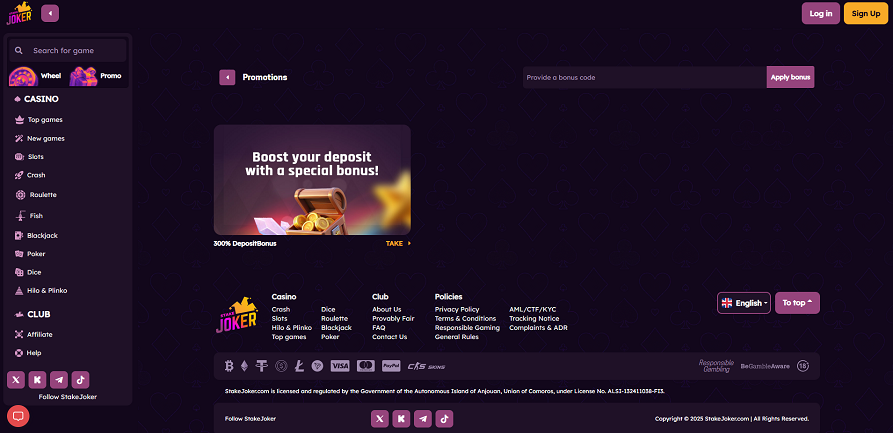Open the CLUB section in the sidebar
Image resolution: width=893 pixels, height=433 pixels.
pyautogui.click(x=32, y=314)
